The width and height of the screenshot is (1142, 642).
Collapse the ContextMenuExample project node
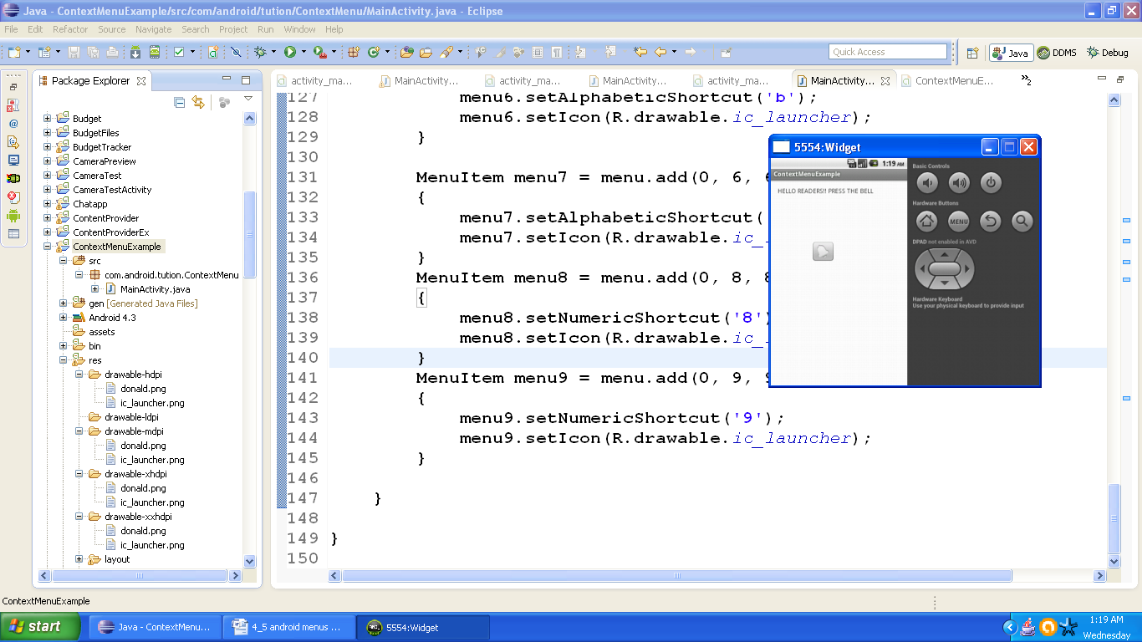click(47, 246)
